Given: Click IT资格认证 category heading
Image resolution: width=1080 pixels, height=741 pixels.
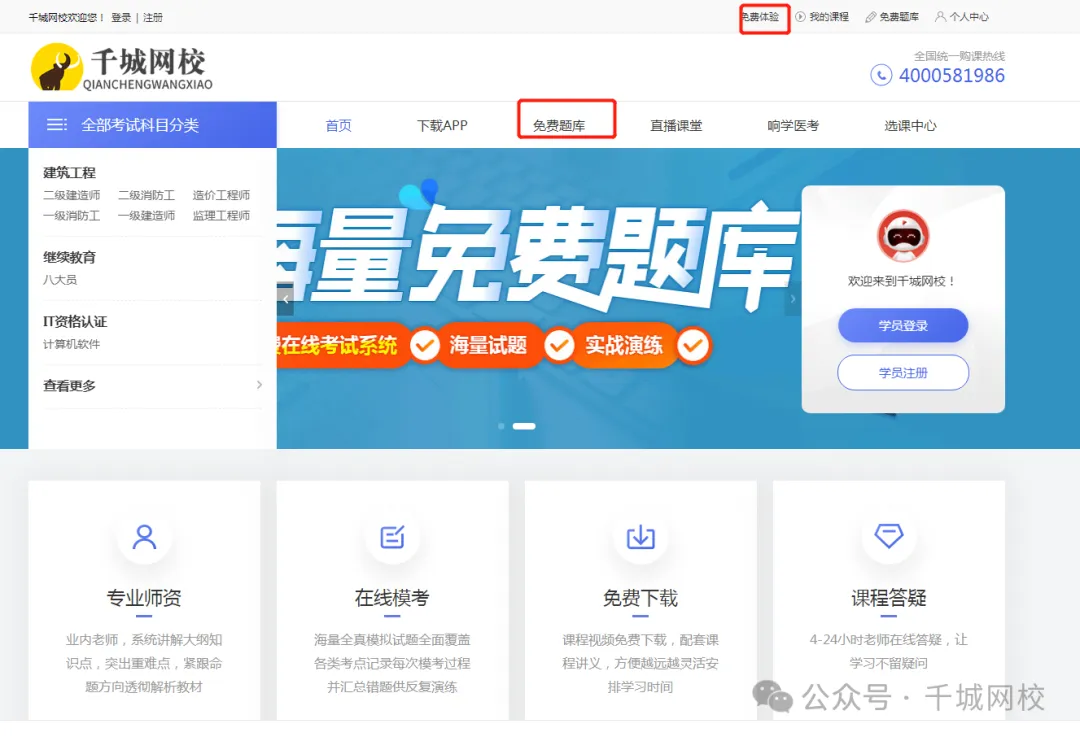Looking at the screenshot, I should (x=75, y=321).
